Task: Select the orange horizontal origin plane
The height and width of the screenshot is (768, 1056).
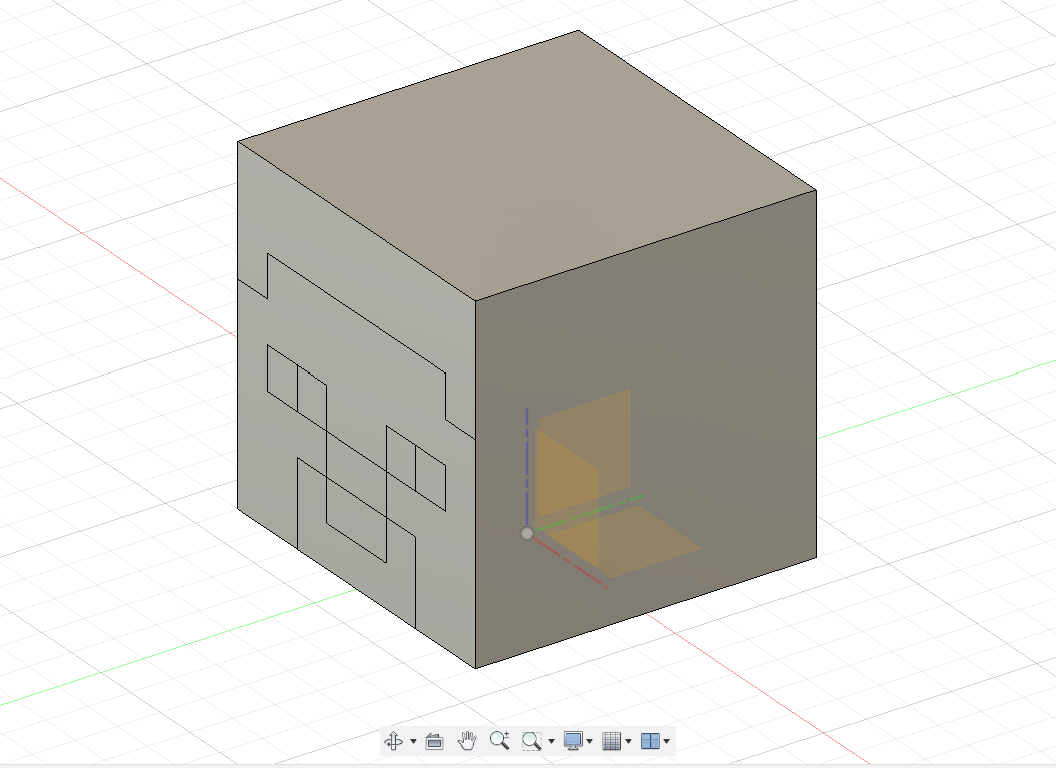Action: coord(623,542)
